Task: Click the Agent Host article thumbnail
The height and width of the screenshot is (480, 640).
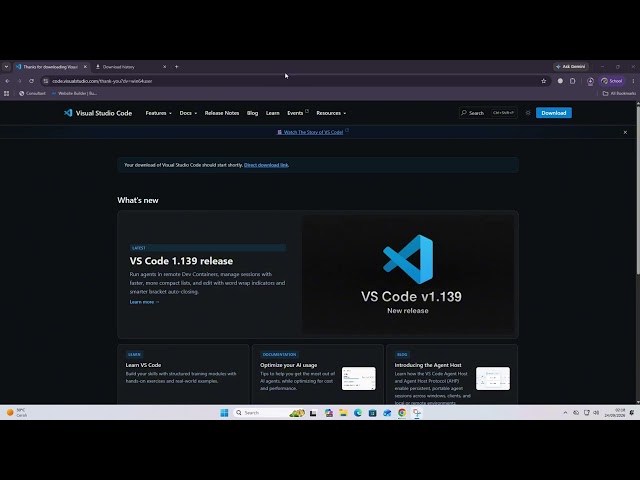Action: coord(493,378)
